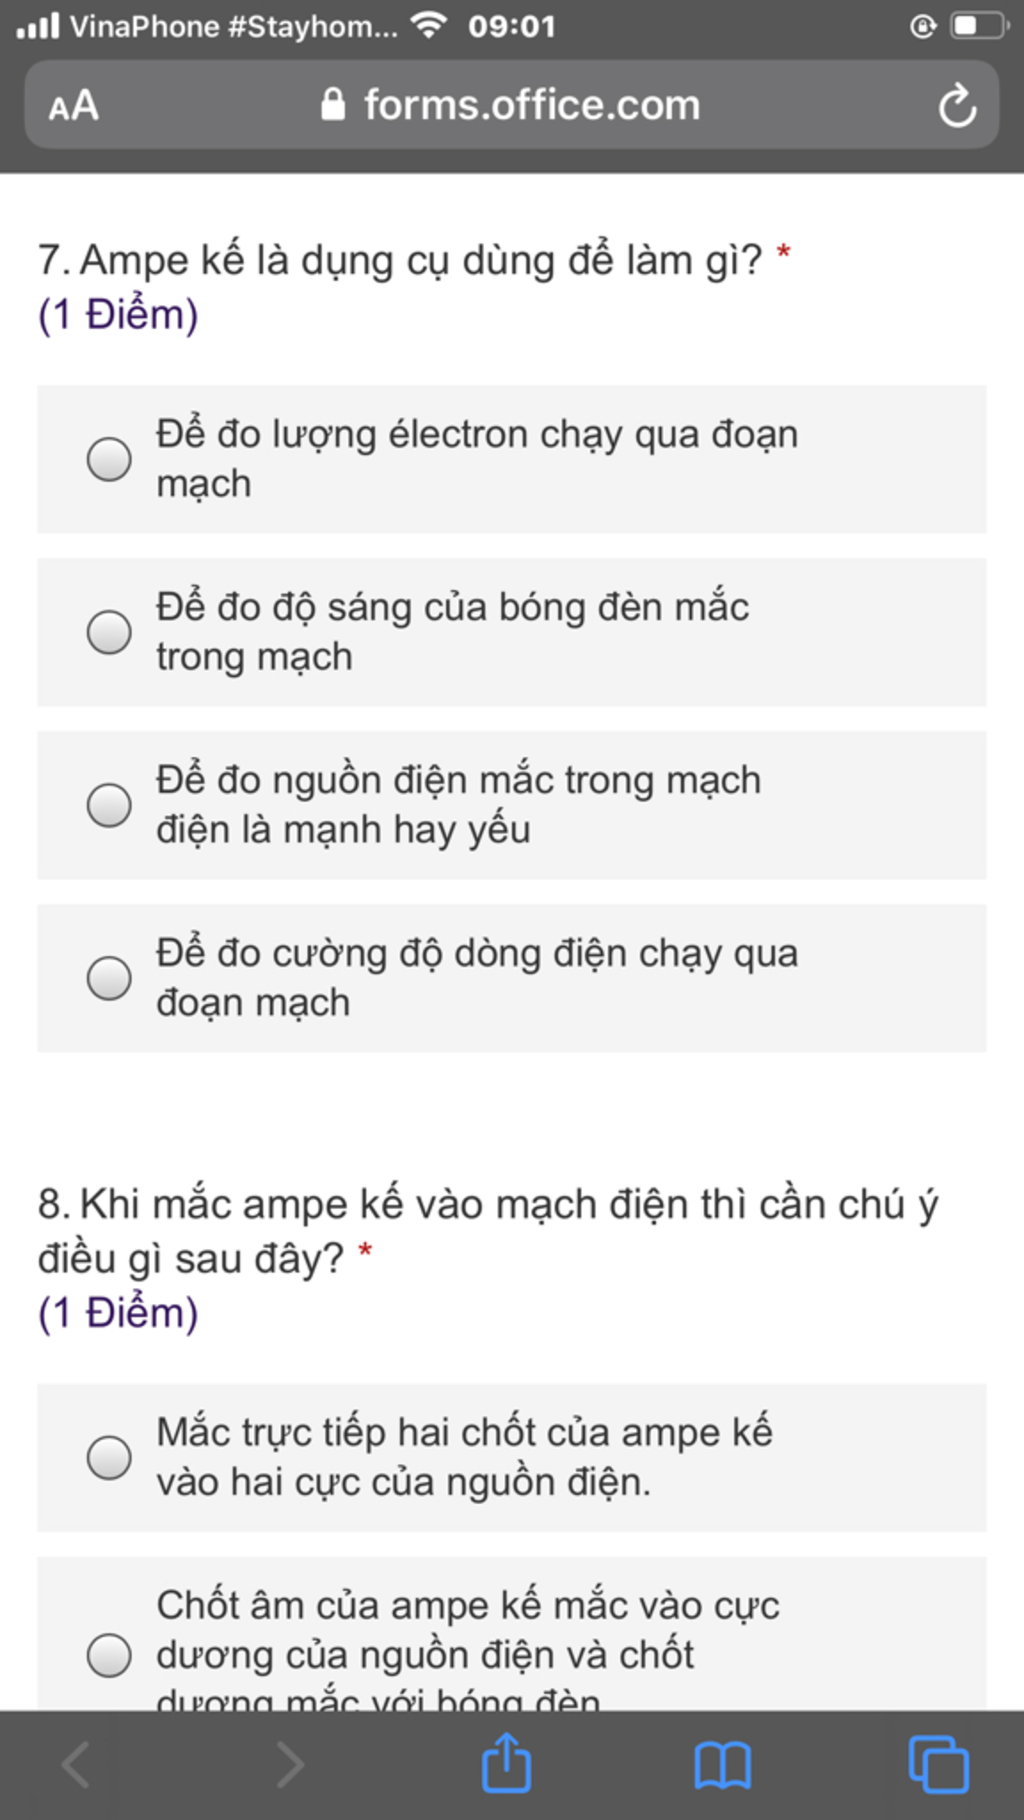1024x1820 pixels.
Task: Select 'Để đo lượng électron chạy qua đoạn mạch'
Action: [512, 459]
